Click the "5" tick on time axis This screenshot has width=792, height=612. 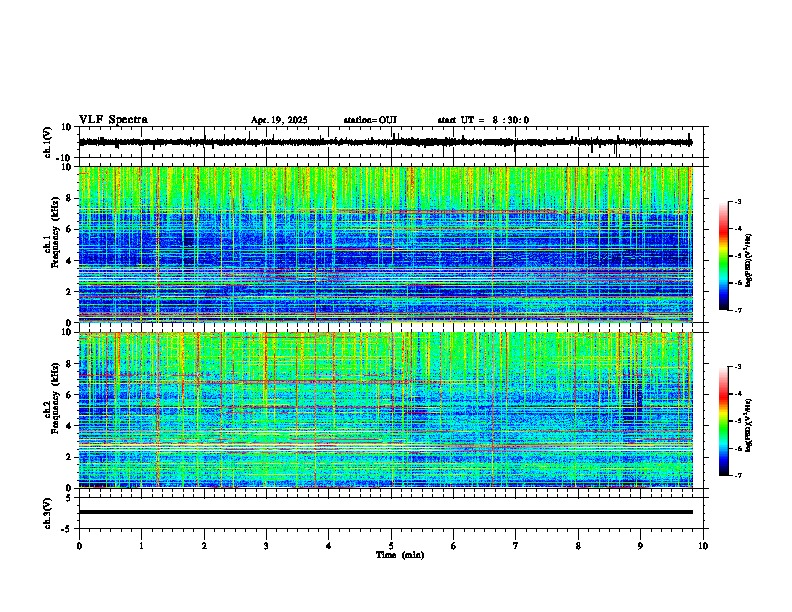(x=391, y=546)
